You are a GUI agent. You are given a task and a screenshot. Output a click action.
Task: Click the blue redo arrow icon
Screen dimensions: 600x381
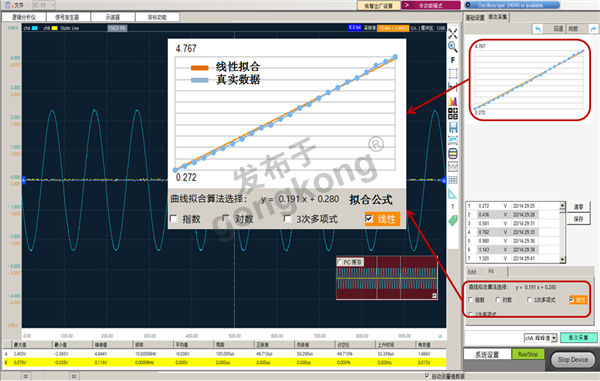click(x=593, y=29)
